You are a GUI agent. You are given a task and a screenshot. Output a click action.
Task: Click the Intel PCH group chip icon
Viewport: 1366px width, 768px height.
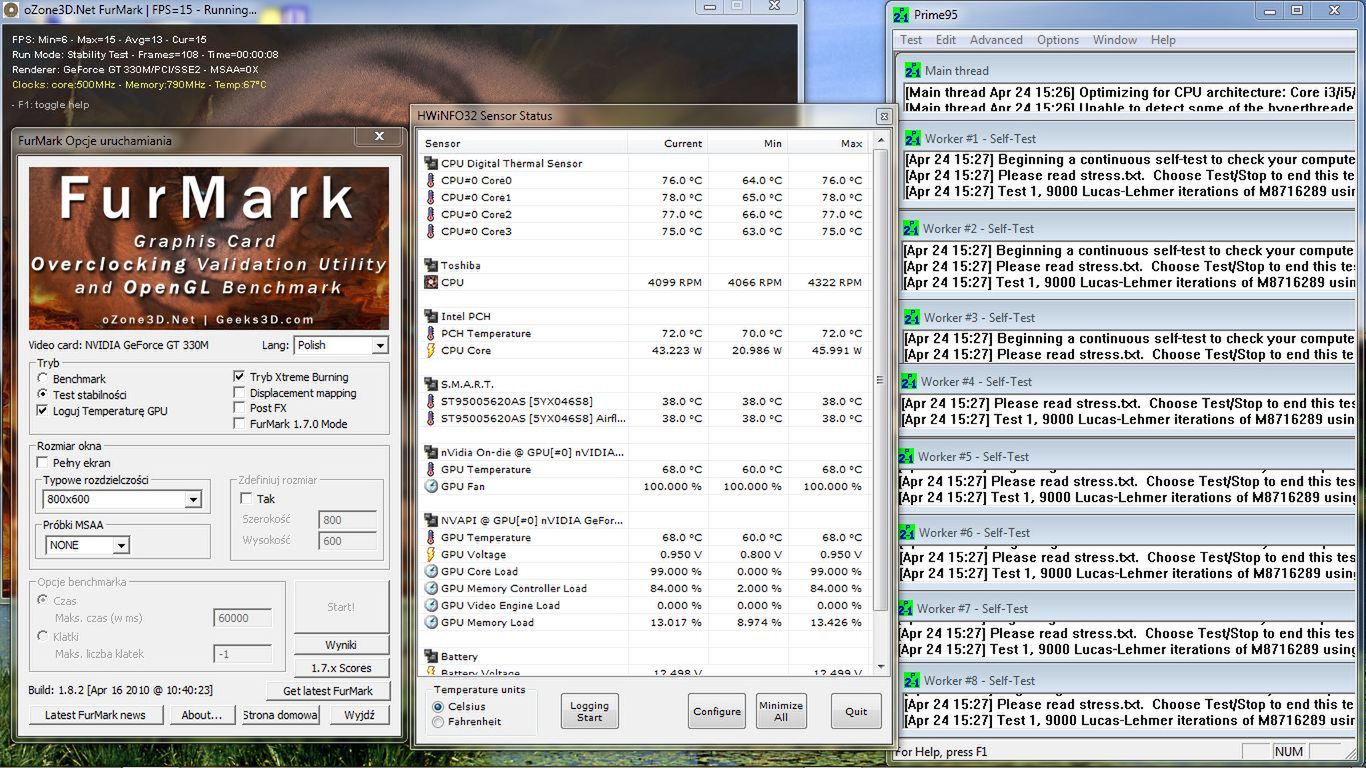click(x=431, y=316)
